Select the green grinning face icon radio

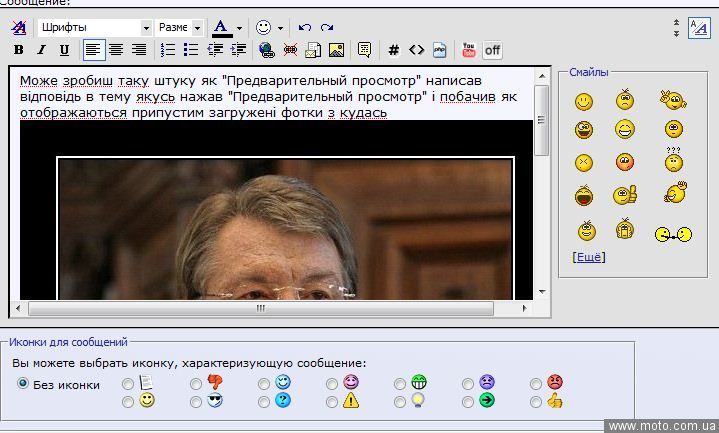point(399,383)
